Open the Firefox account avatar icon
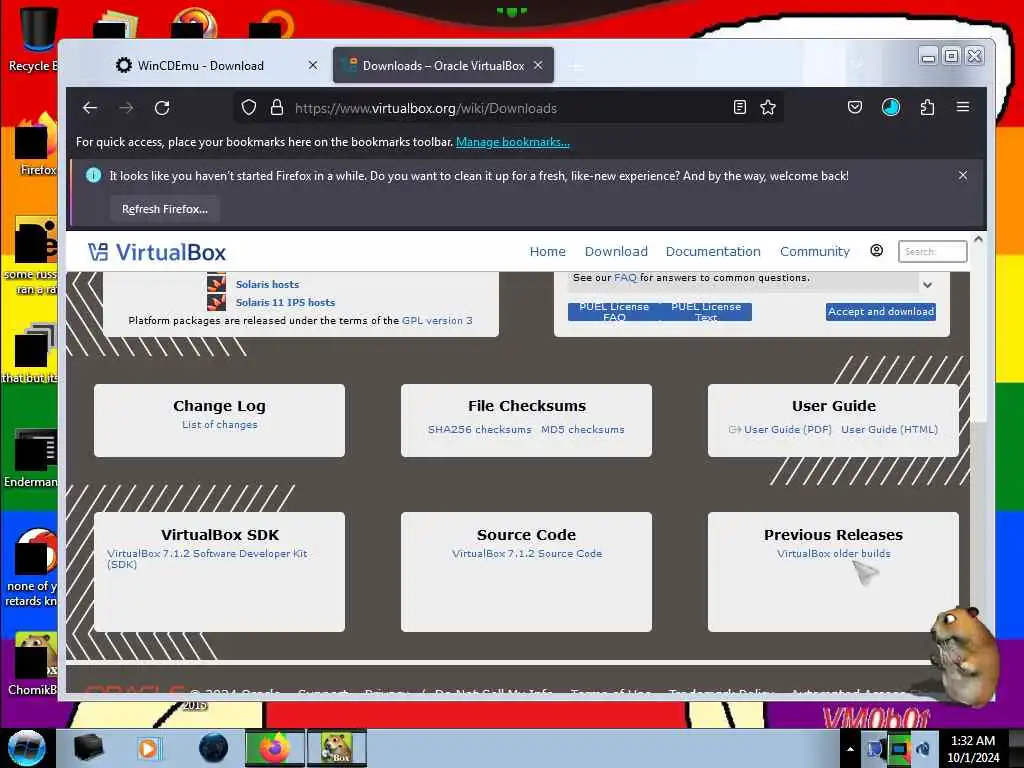 pos(891,107)
